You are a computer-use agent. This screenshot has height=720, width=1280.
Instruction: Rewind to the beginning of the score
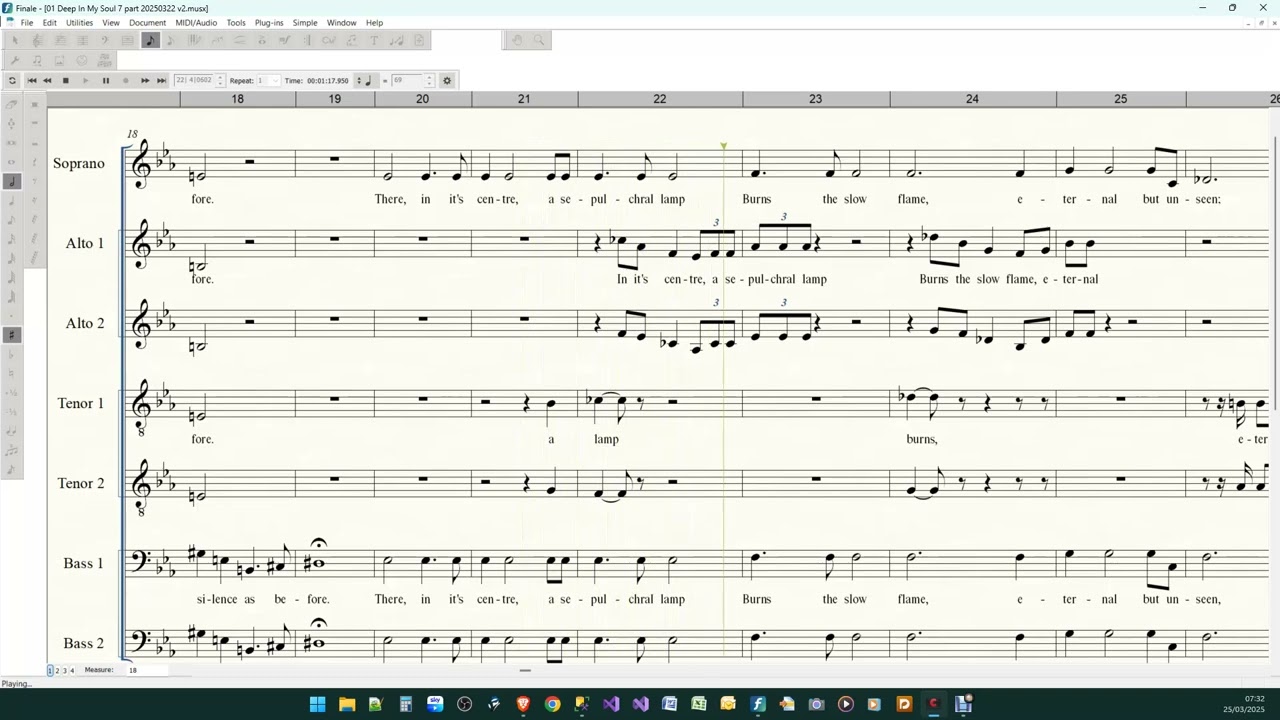click(x=32, y=80)
